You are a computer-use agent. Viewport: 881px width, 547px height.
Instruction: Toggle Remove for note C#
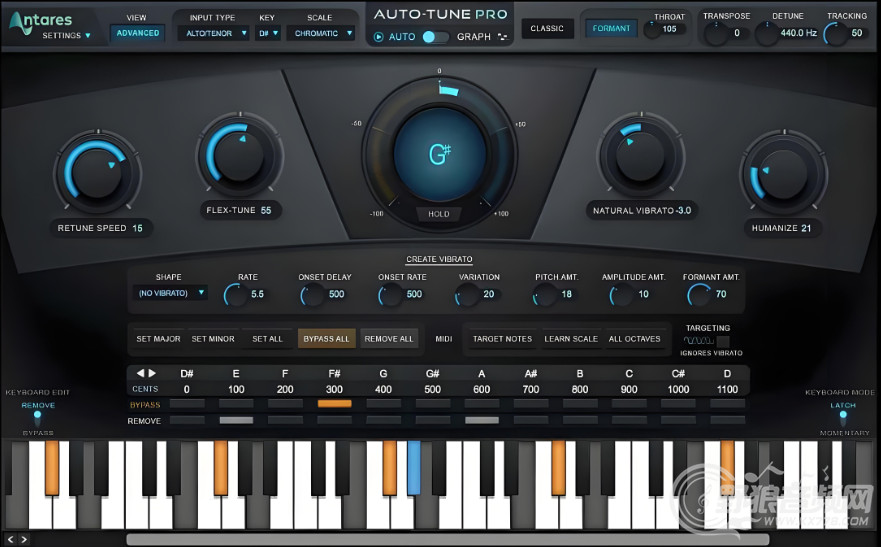click(678, 420)
